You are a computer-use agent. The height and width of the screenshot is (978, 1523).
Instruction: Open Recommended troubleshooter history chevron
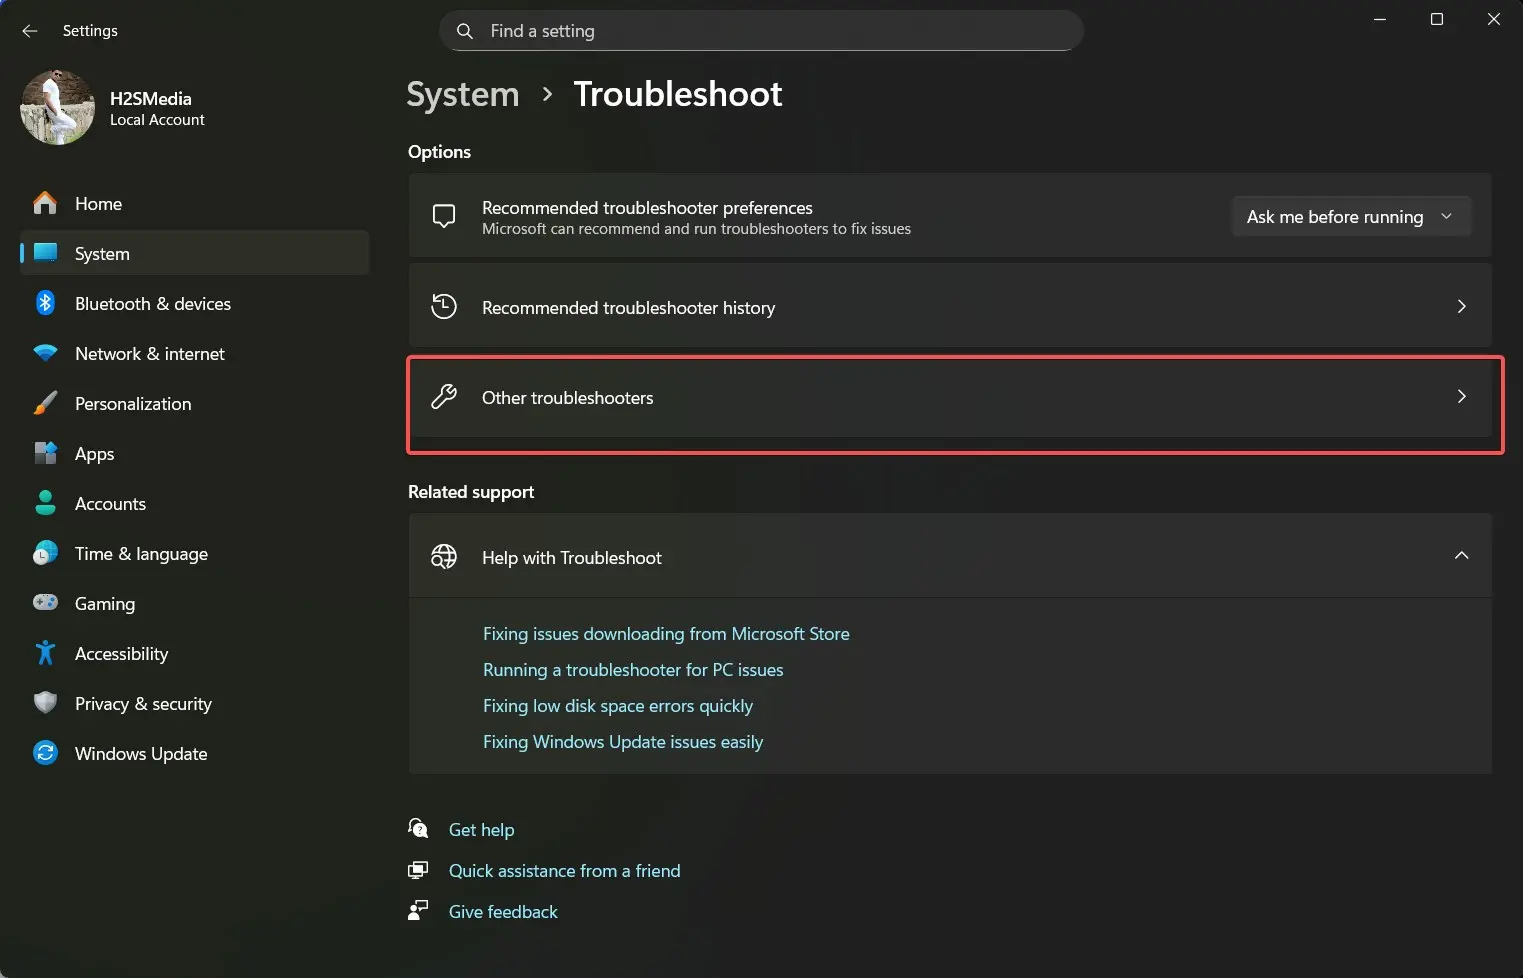click(1461, 306)
